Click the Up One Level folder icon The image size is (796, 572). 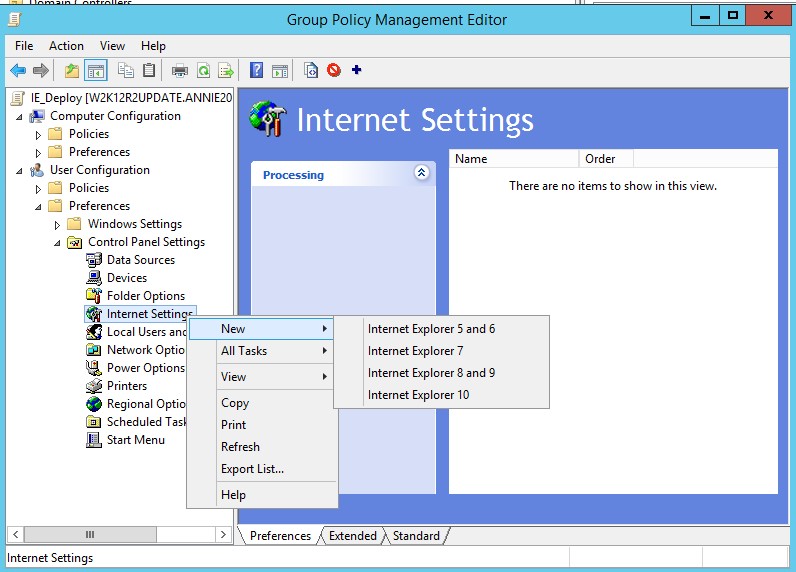(x=71, y=70)
